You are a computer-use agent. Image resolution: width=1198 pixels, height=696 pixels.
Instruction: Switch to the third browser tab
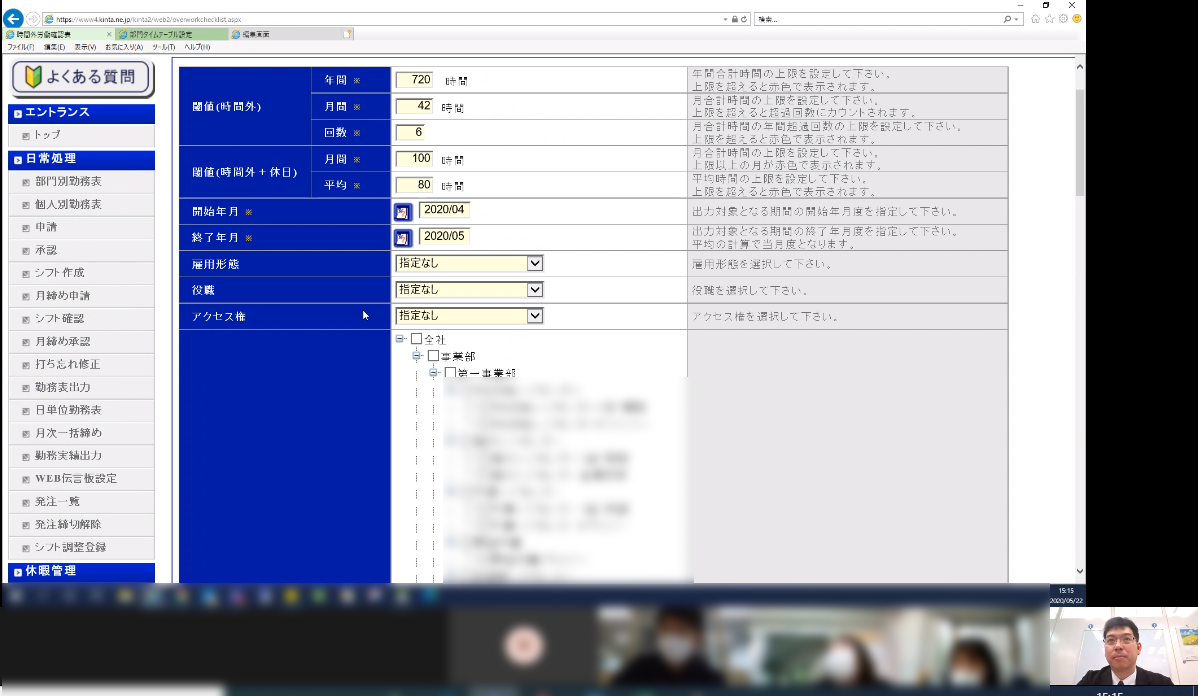point(286,34)
